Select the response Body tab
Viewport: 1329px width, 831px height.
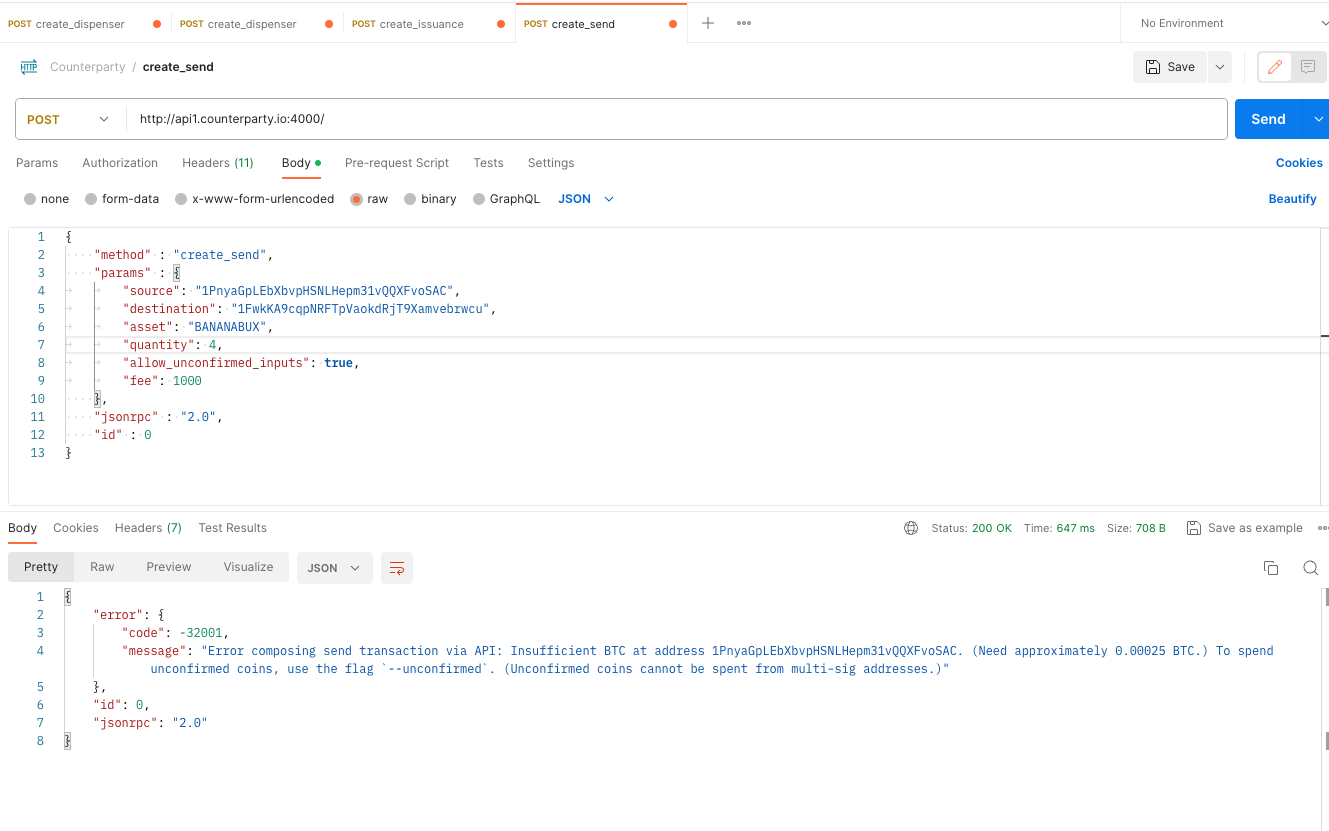22,528
